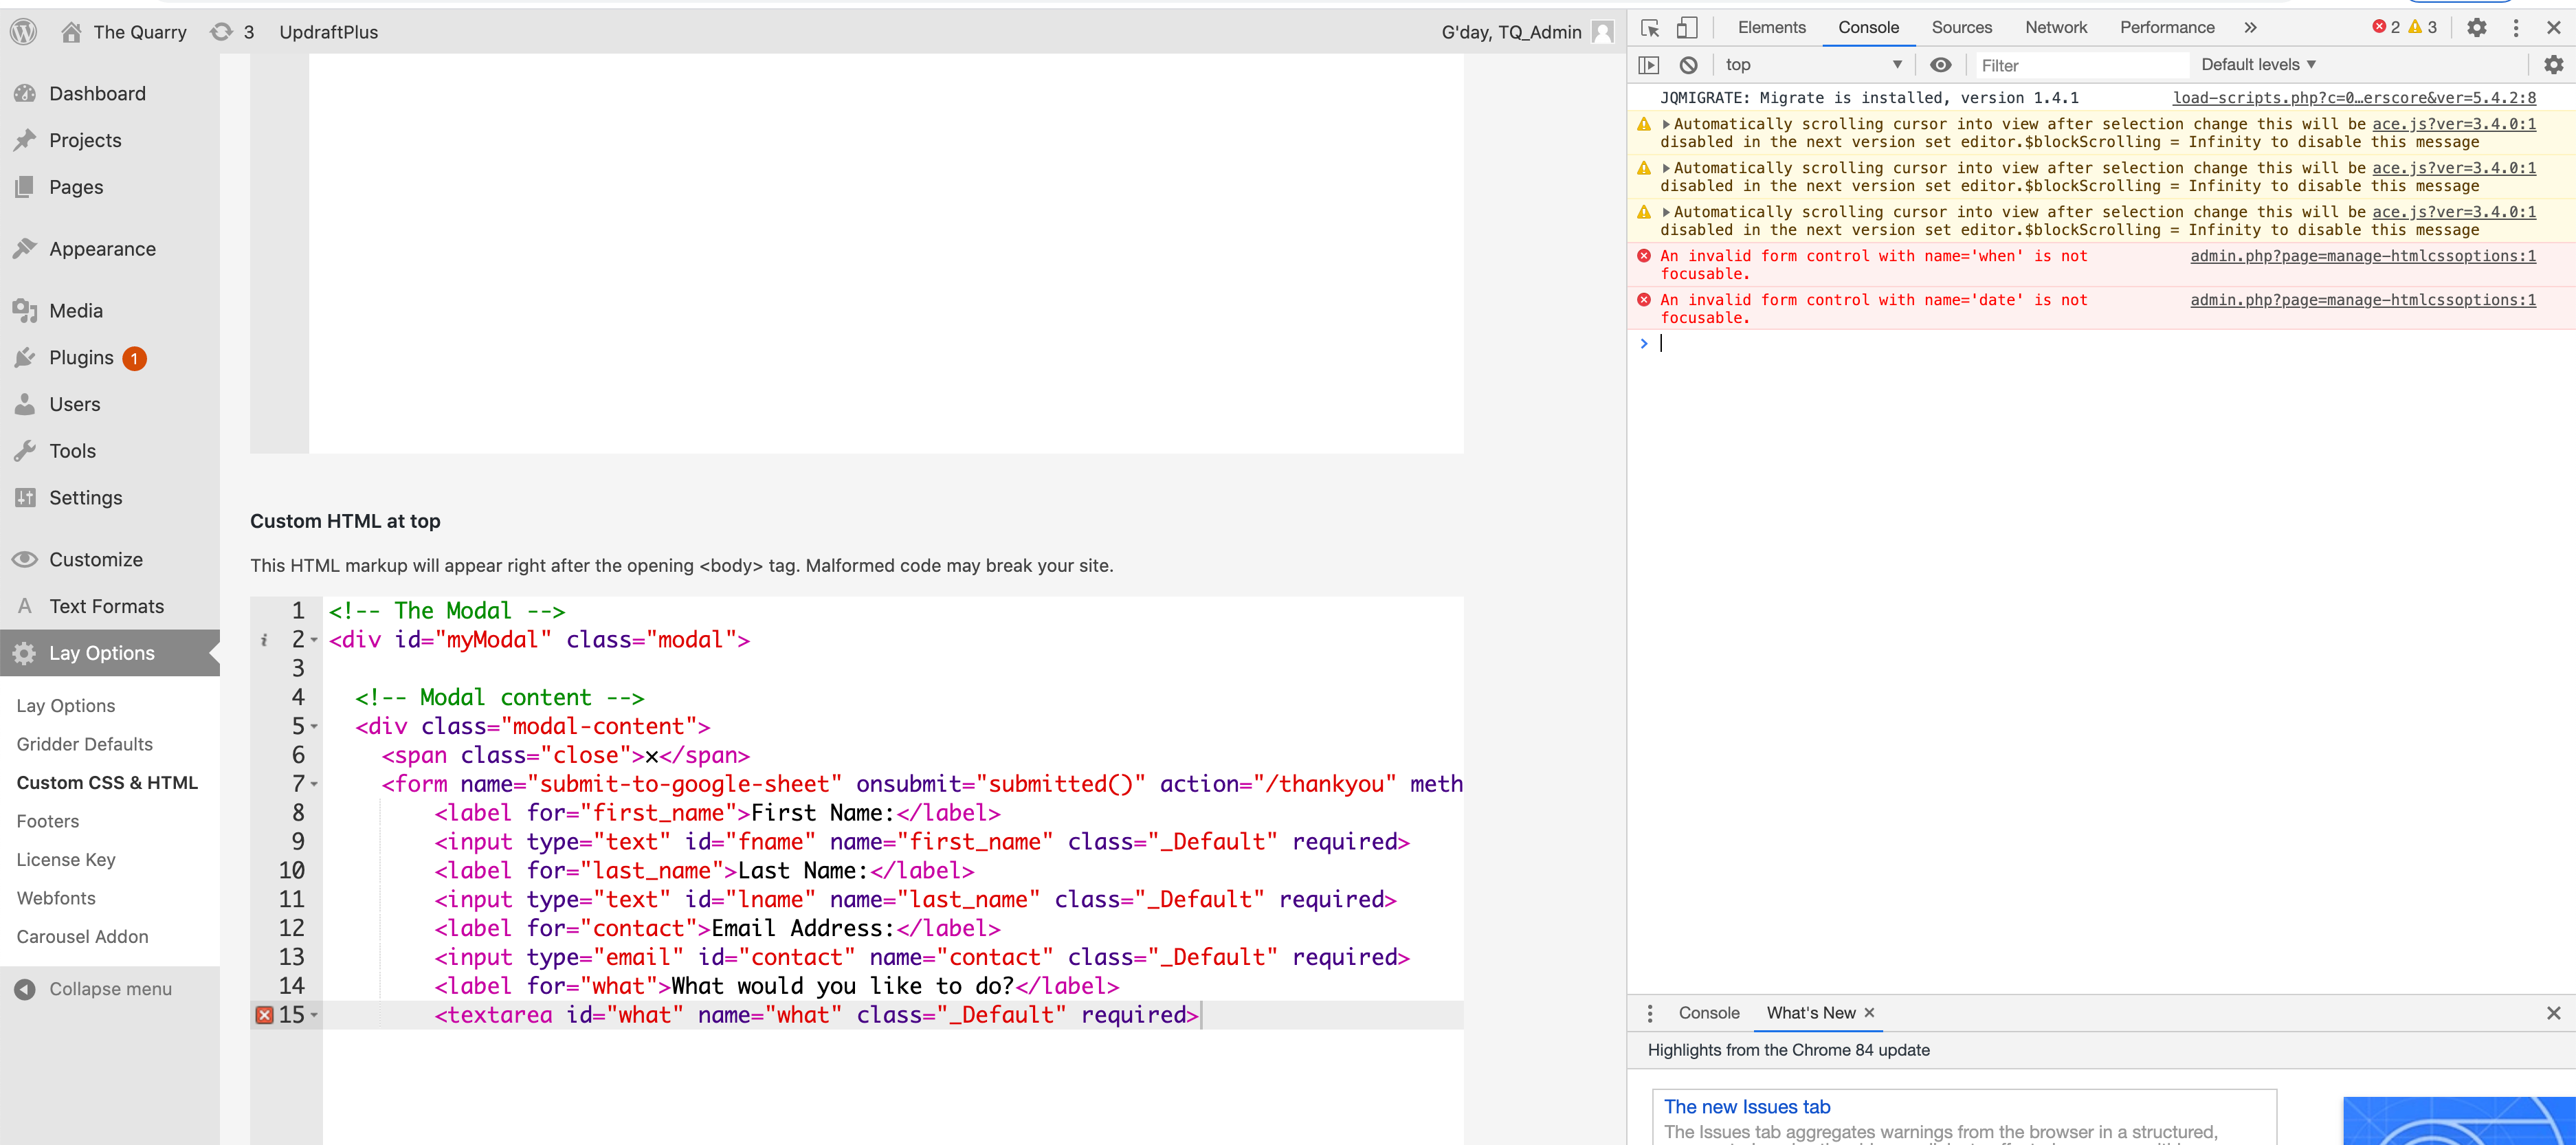Toggle device toolbar icon in DevTools
Image resolution: width=2576 pixels, height=1145 pixels.
point(1687,28)
